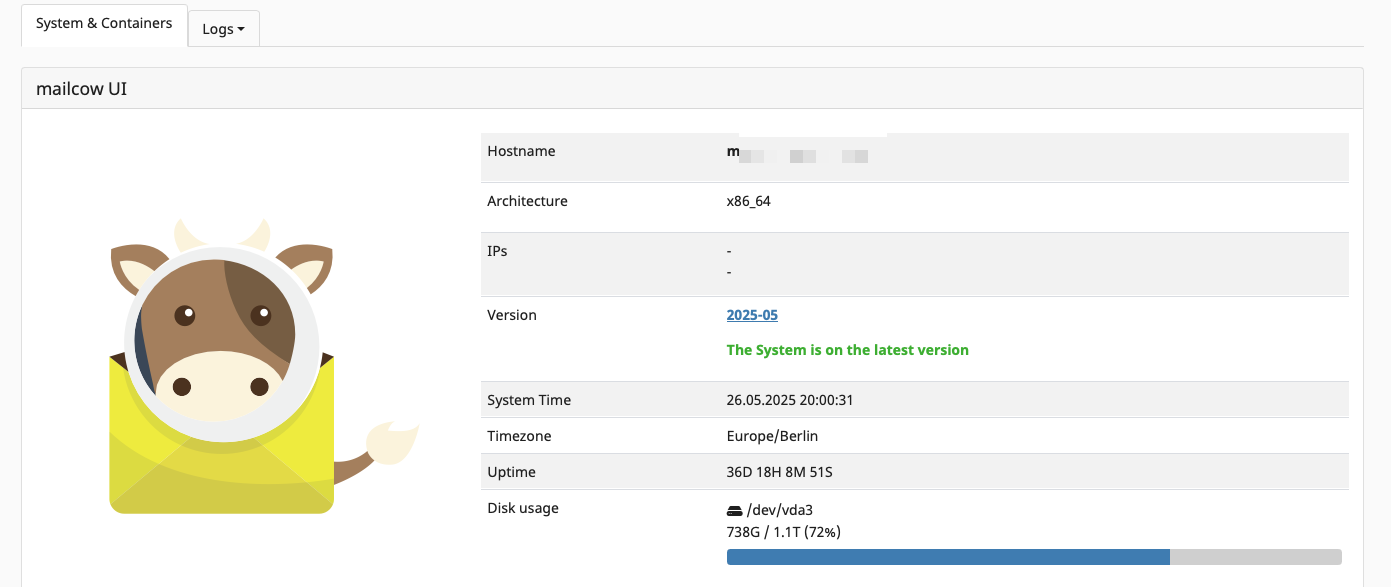Click the x86_64 architecture value
Screen dimensions: 1391x587
(748, 201)
